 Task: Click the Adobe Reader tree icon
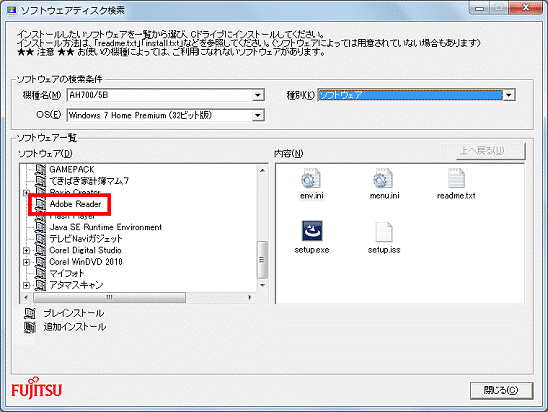pos(41,204)
